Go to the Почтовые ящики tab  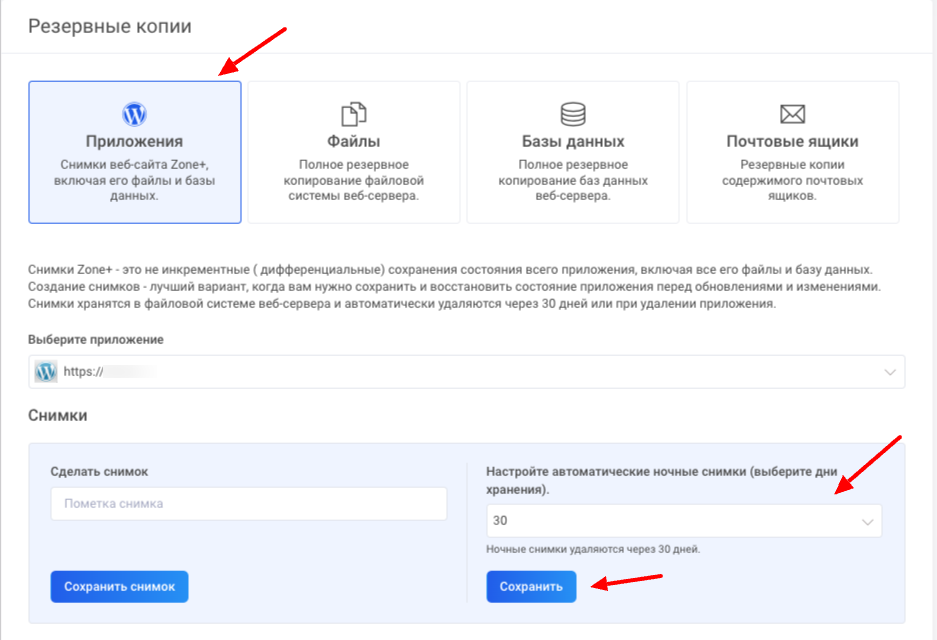[792, 141]
